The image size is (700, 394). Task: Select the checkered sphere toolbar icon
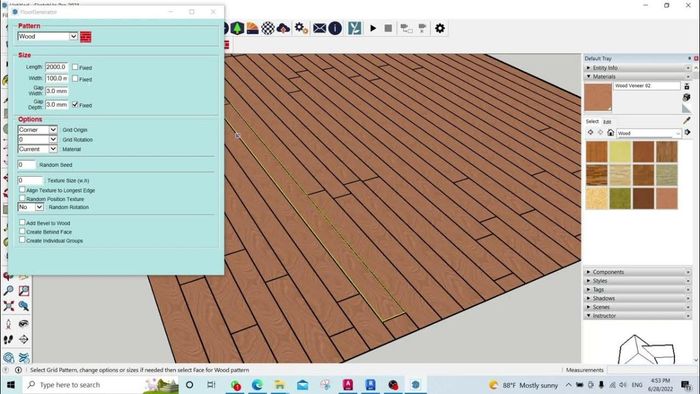pos(268,28)
